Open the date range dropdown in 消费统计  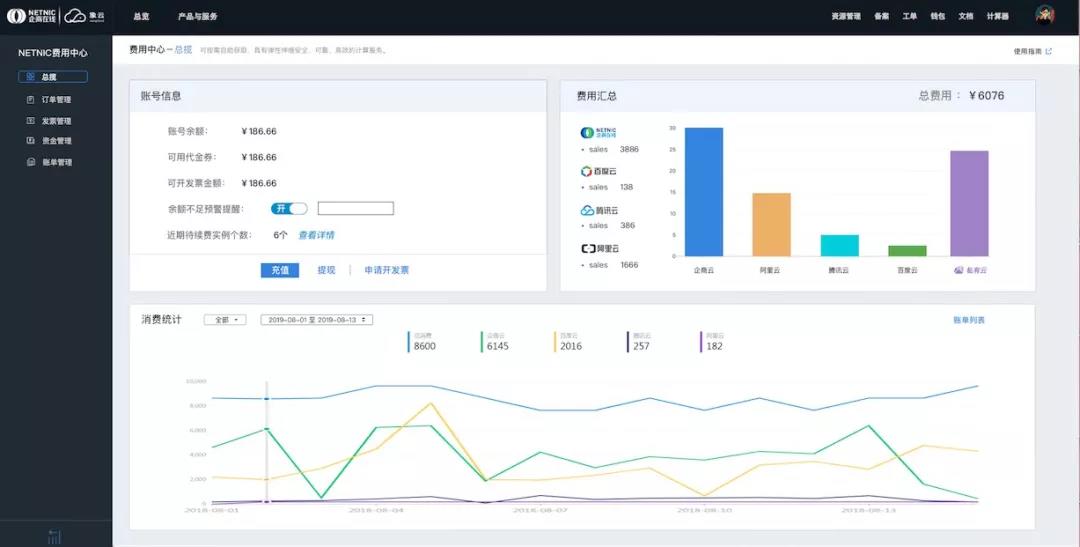click(316, 320)
